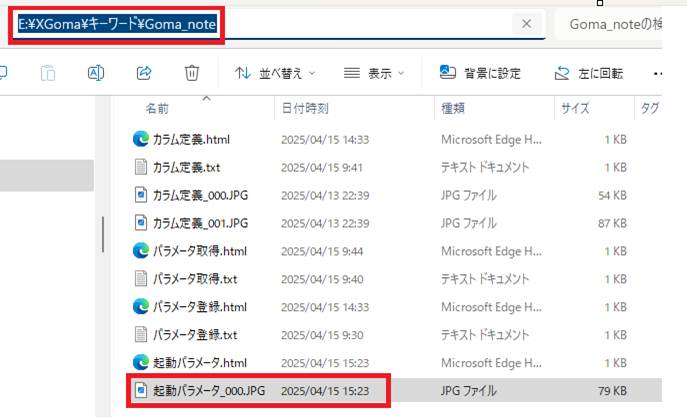Click date 2025/04/15 9:30

(x=322, y=335)
